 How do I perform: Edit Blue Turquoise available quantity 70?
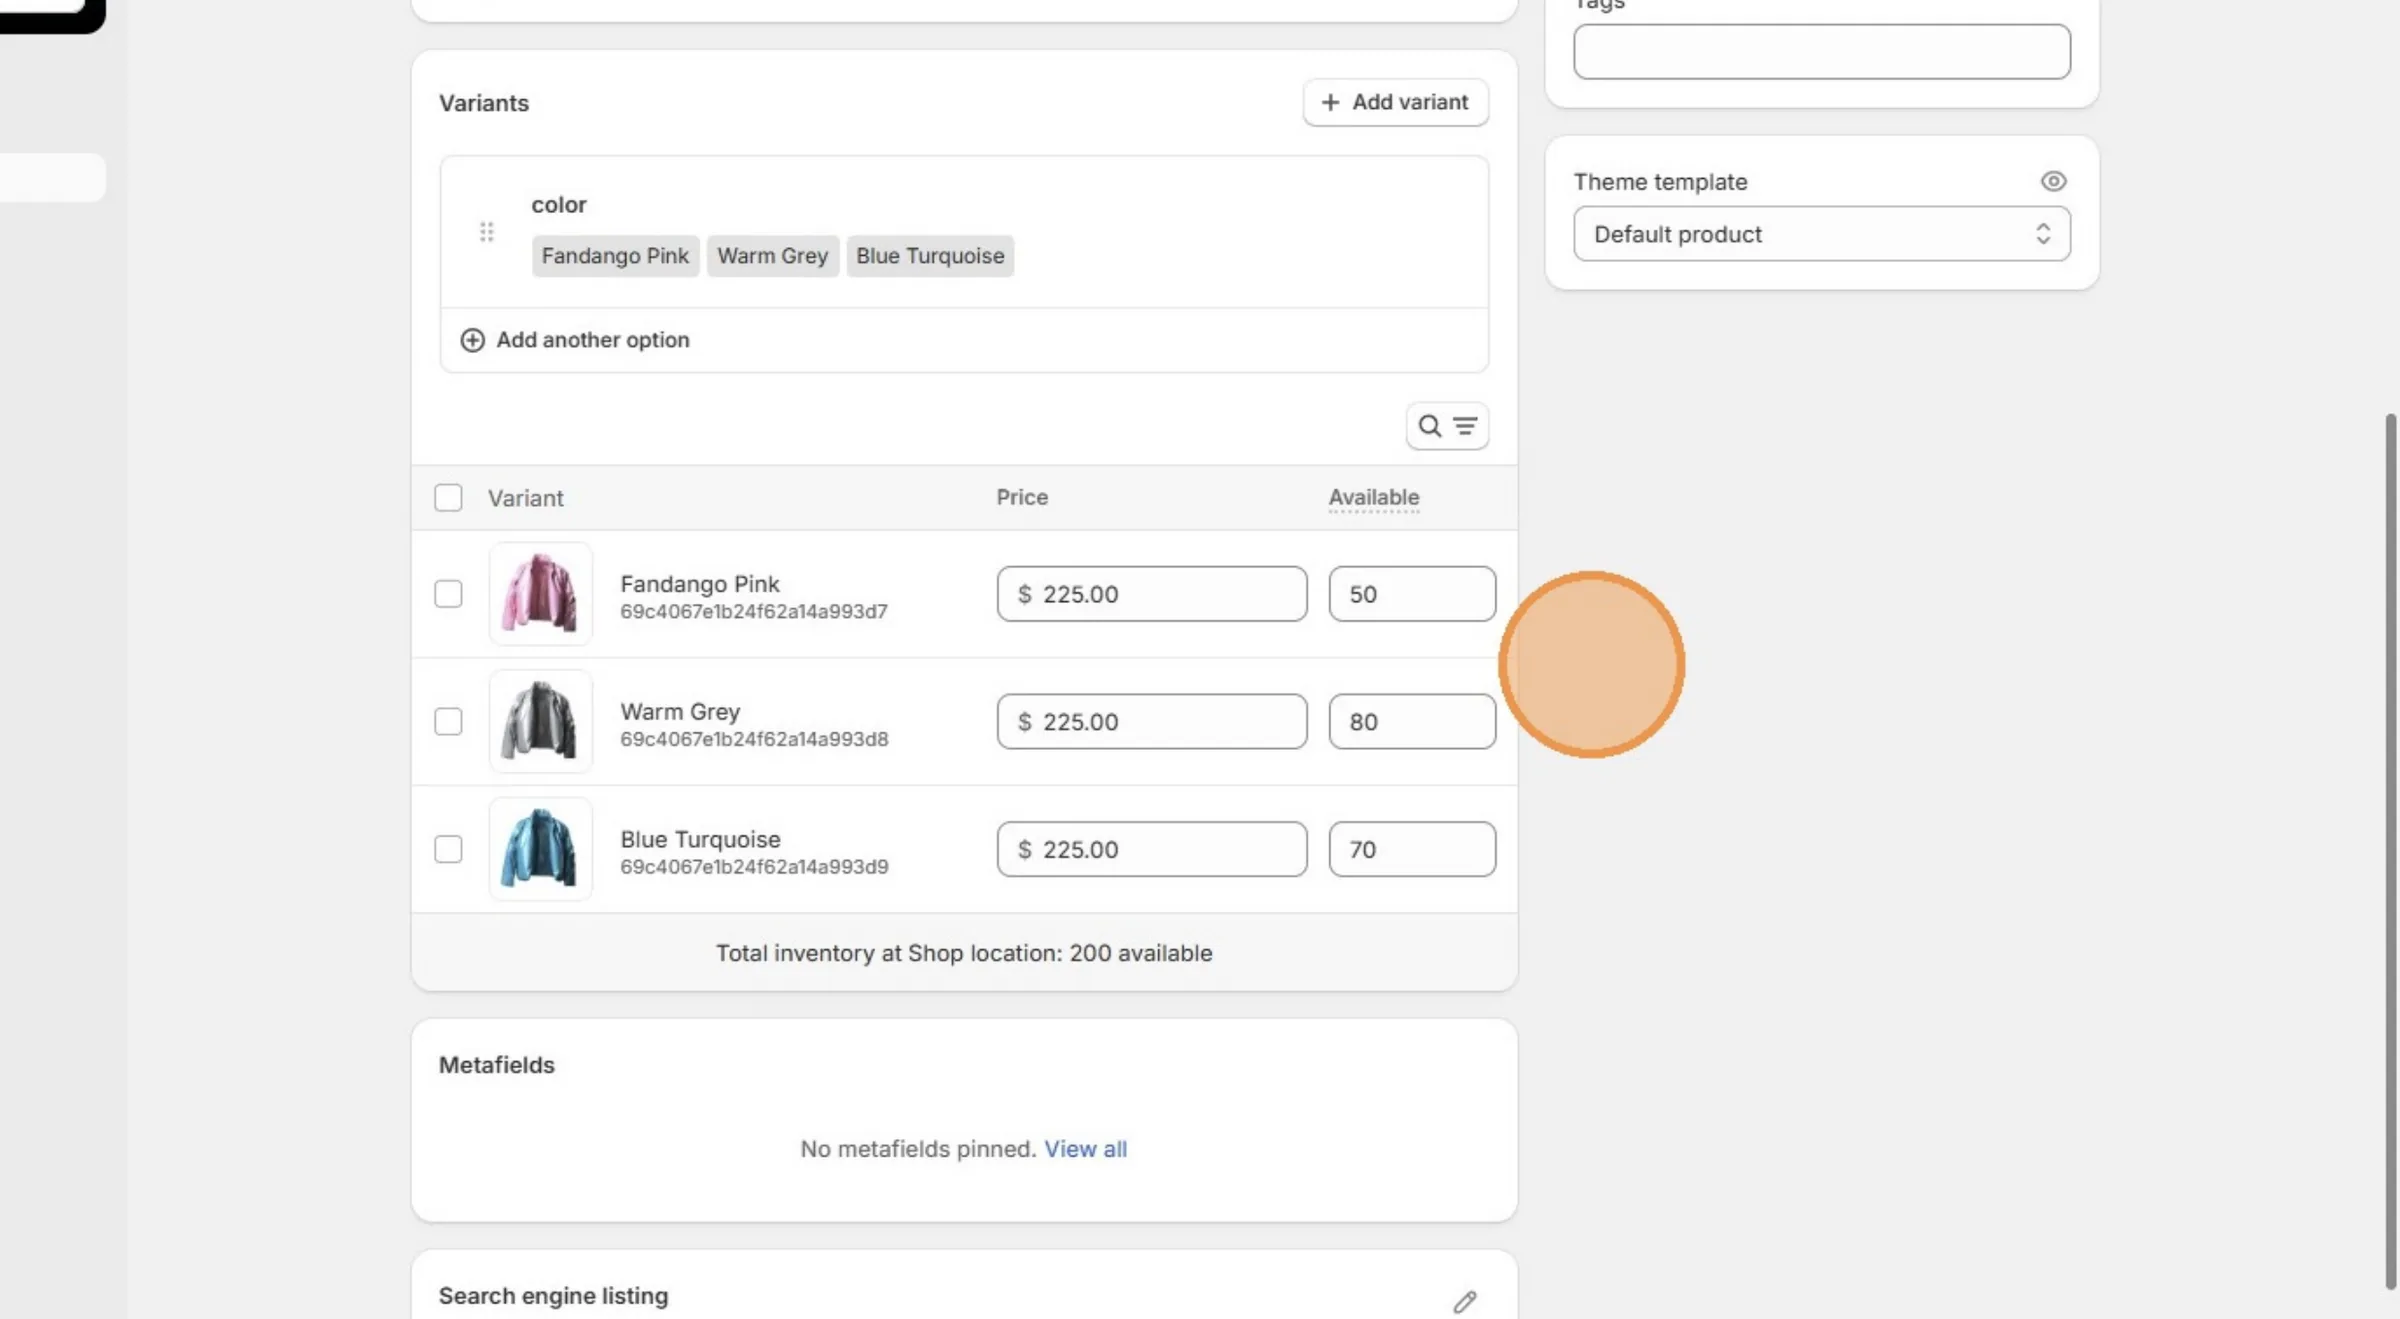click(1412, 850)
